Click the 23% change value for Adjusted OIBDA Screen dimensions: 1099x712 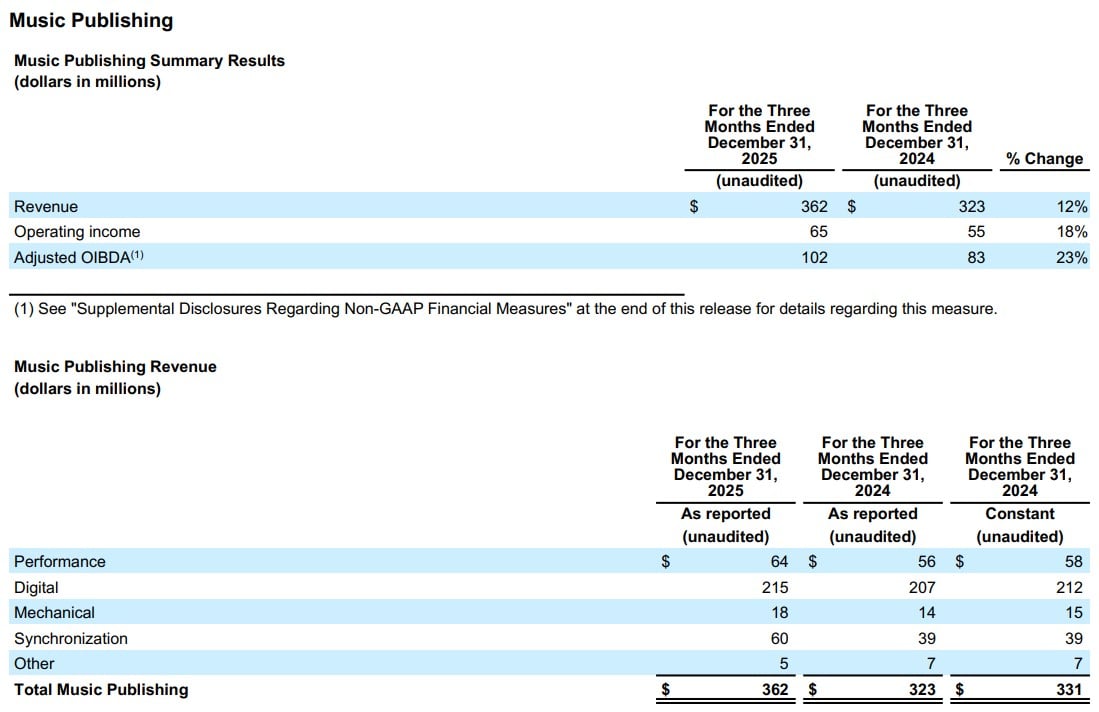pyautogui.click(x=1072, y=257)
